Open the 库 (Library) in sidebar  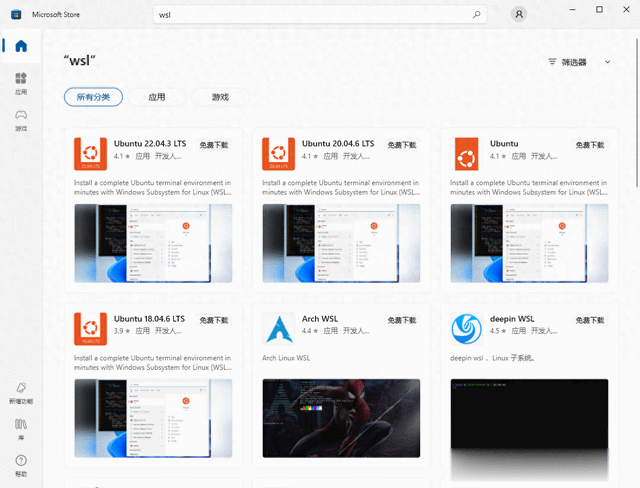pyautogui.click(x=21, y=429)
